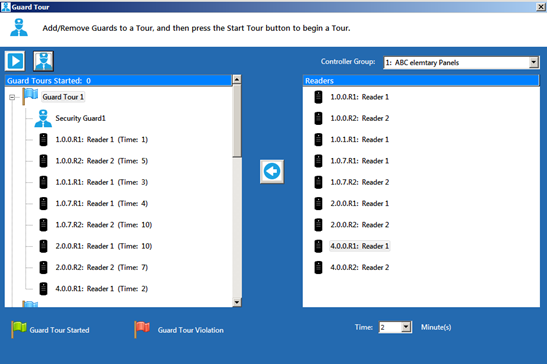547x364 pixels.
Task: Click the tour list scroll up arrow
Action: 237,79
